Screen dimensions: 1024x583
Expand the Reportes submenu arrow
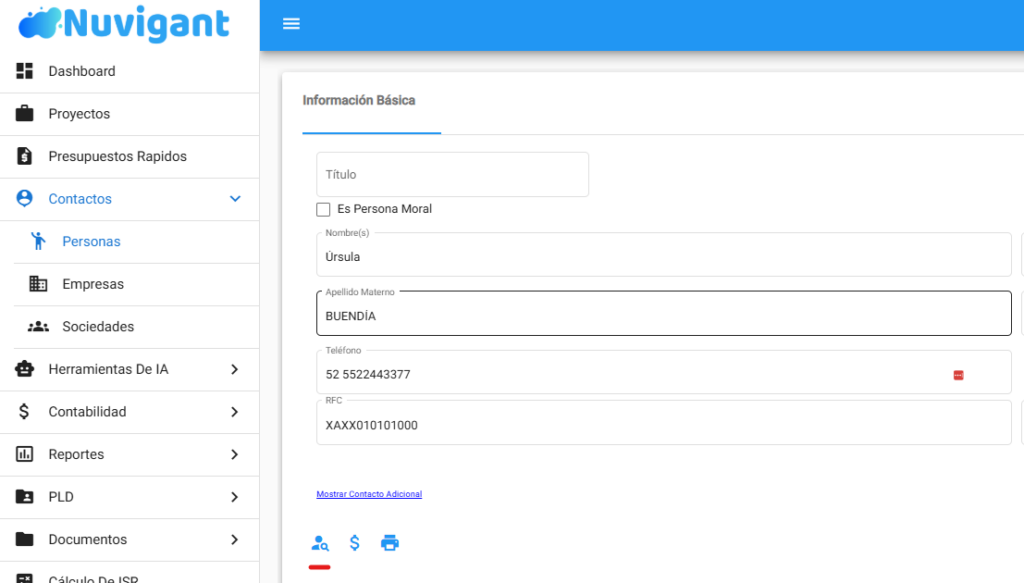coord(234,454)
